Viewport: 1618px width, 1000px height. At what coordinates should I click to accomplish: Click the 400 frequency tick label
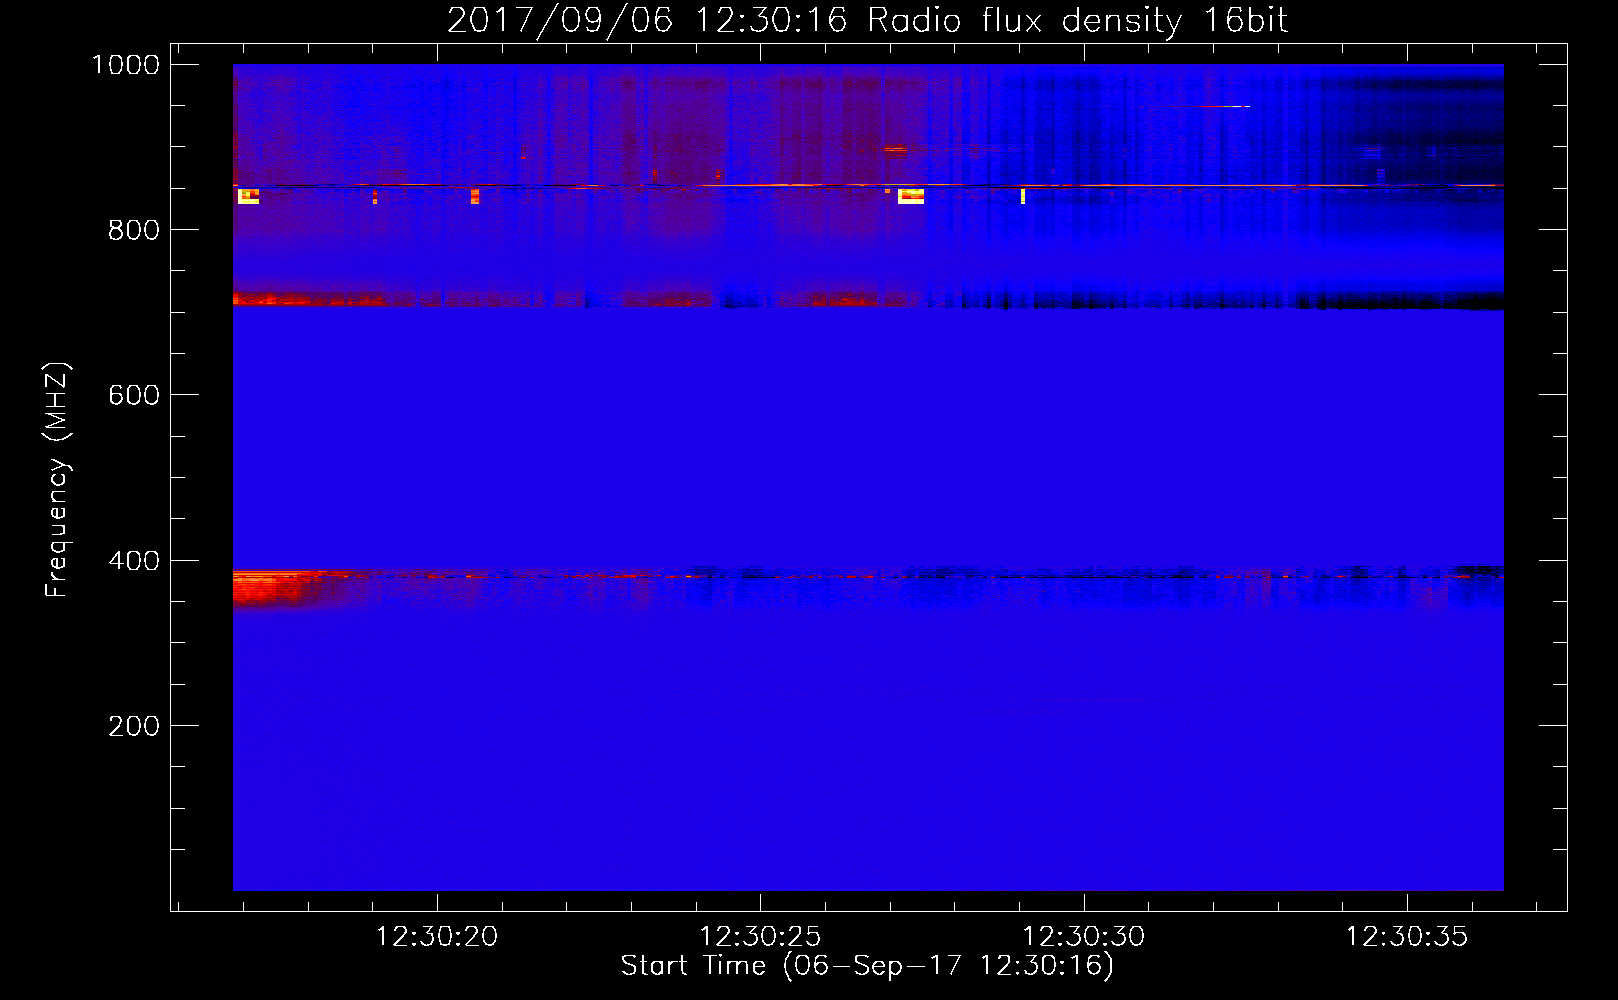pos(134,561)
